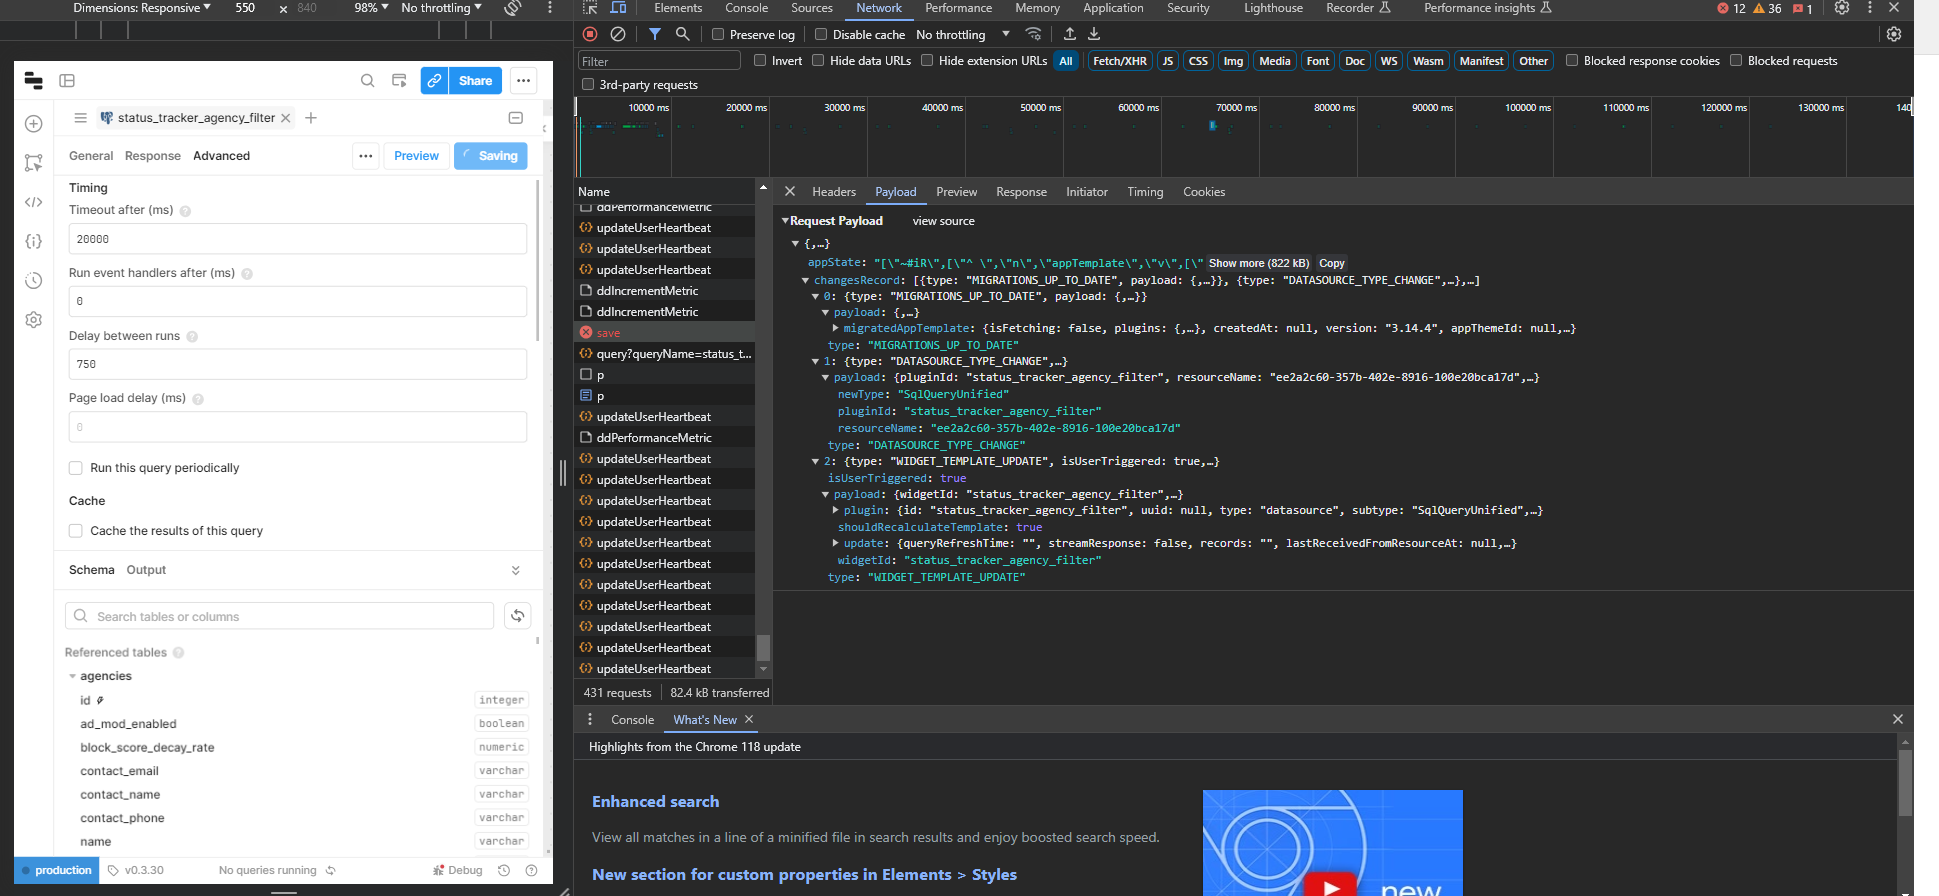1939x896 pixels.
Task: Click the Share button
Action: [475, 81]
